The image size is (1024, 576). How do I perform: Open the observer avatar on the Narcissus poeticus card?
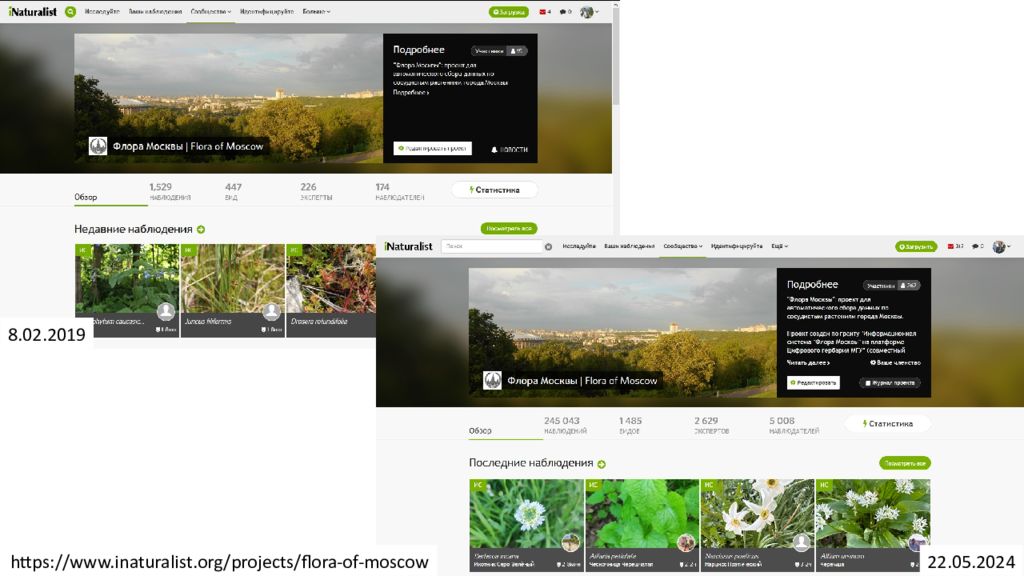[801, 542]
